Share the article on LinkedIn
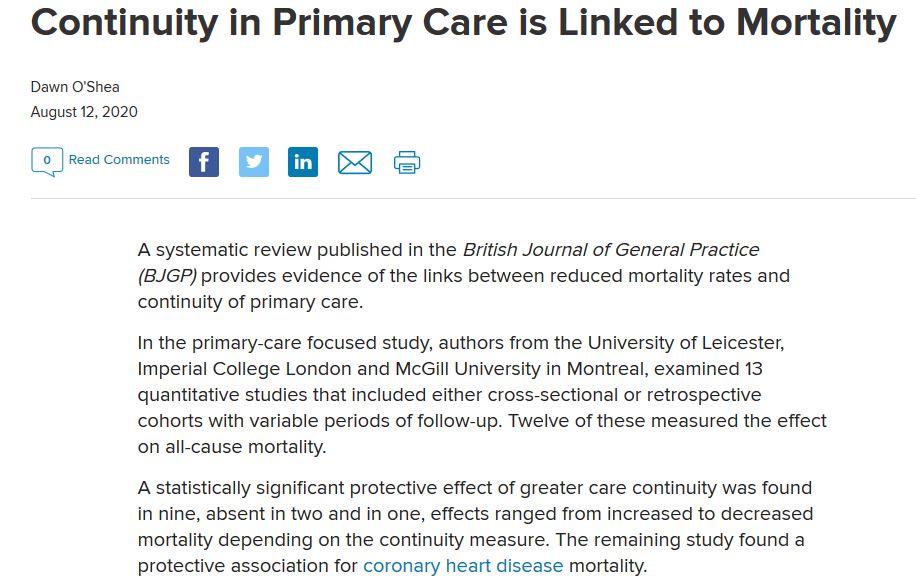The height and width of the screenshot is (588, 916). [x=303, y=162]
